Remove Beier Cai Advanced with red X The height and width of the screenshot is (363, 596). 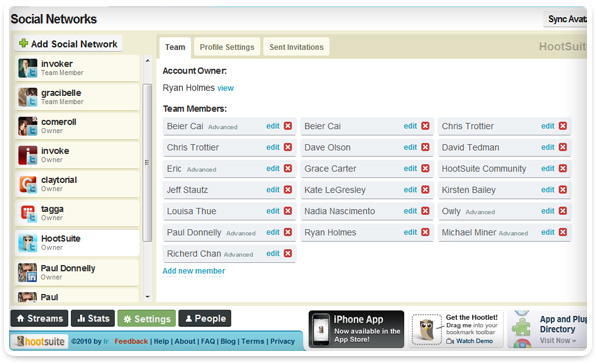[x=288, y=126]
